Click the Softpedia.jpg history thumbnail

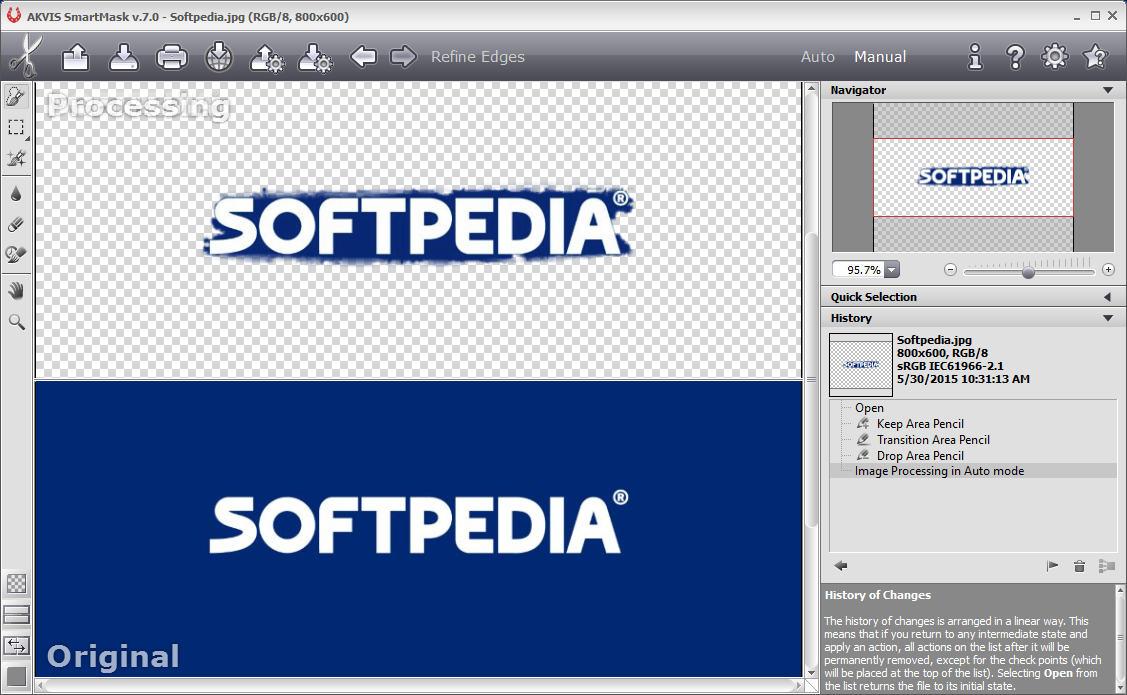[x=860, y=364]
